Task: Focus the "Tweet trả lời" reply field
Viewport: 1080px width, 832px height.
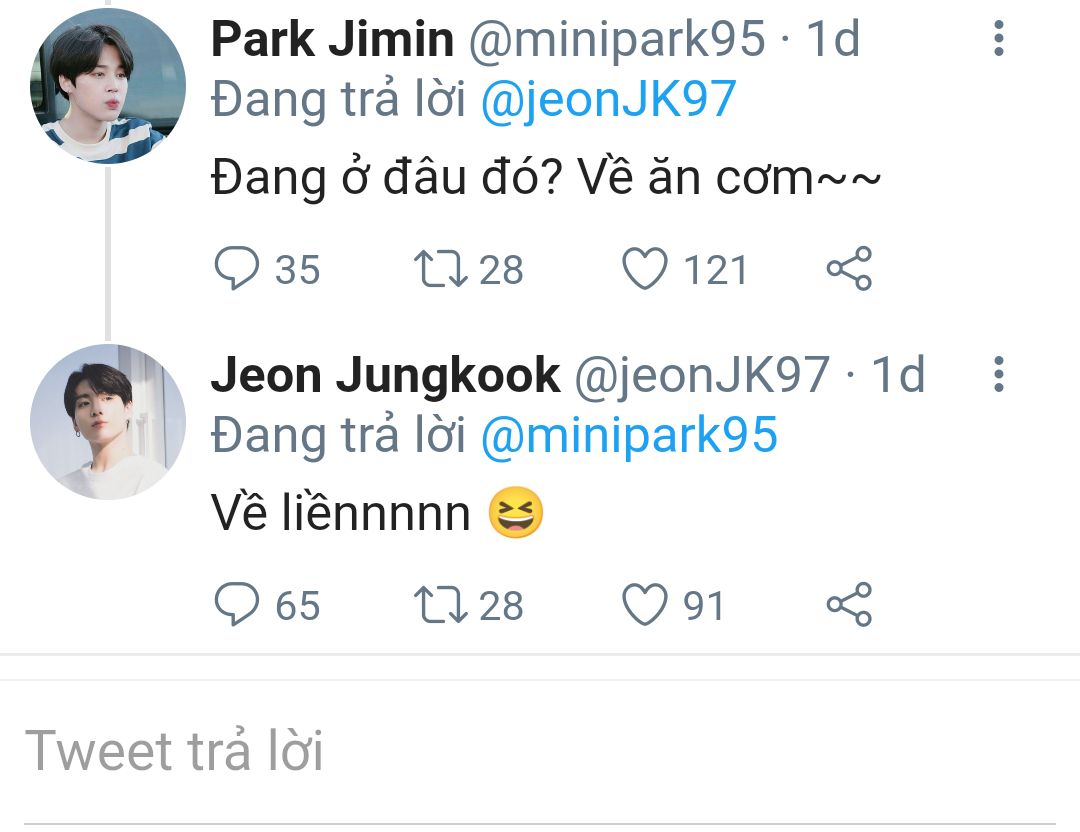Action: [540, 752]
